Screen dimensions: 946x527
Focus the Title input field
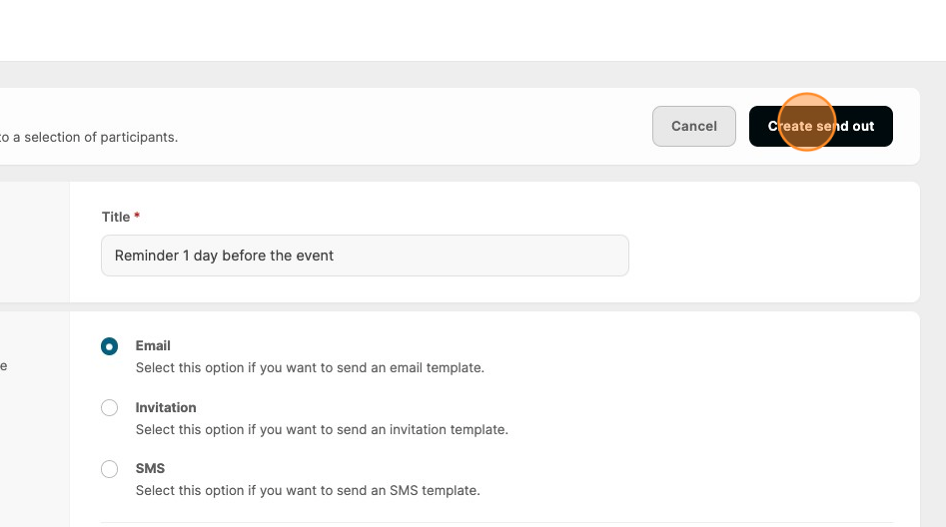coord(365,256)
